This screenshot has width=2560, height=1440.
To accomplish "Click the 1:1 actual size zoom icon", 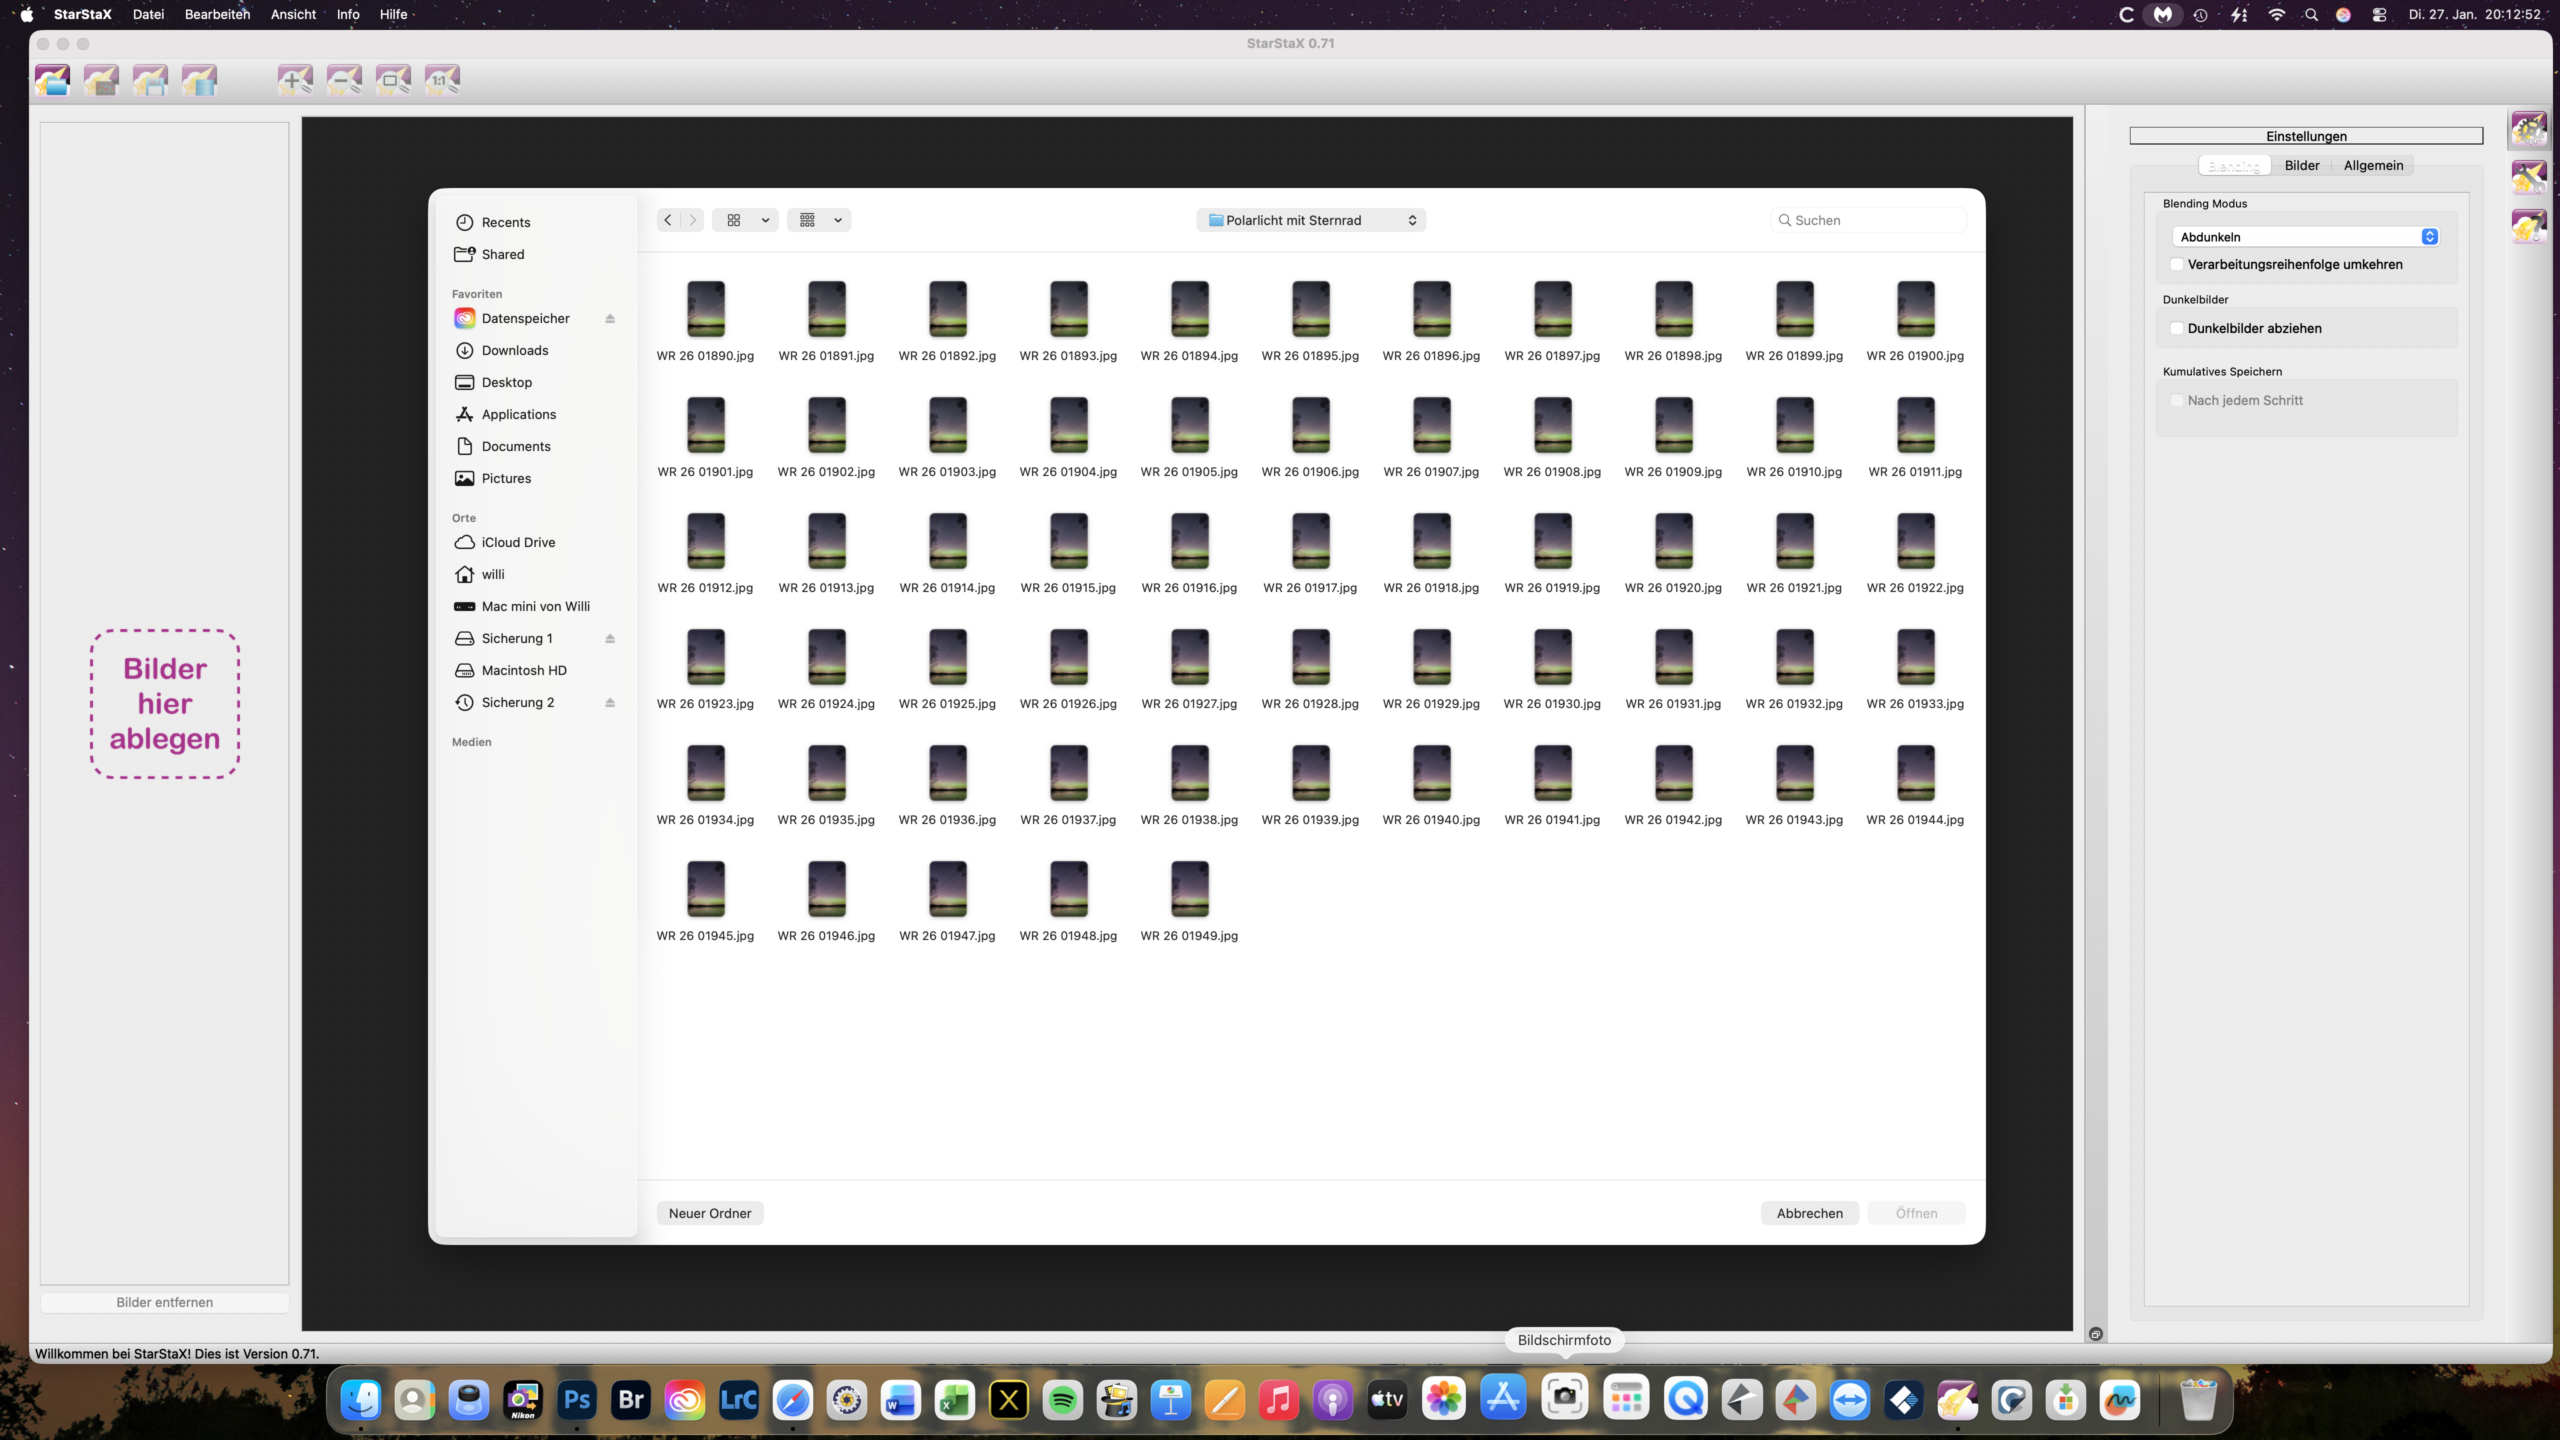I will [x=442, y=80].
